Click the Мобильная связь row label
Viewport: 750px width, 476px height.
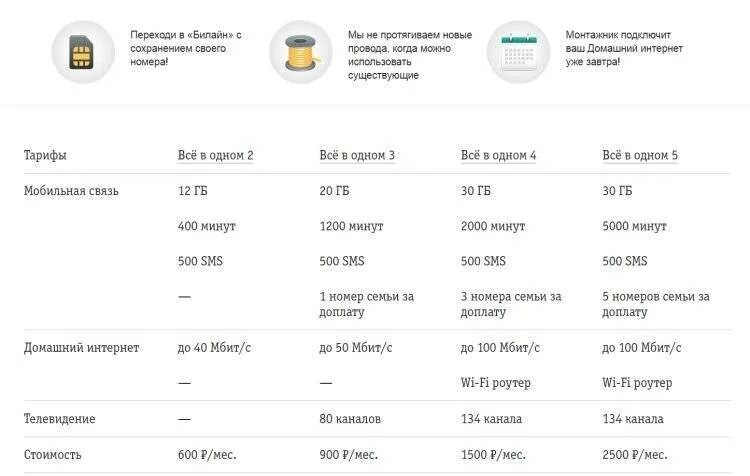click(71, 191)
